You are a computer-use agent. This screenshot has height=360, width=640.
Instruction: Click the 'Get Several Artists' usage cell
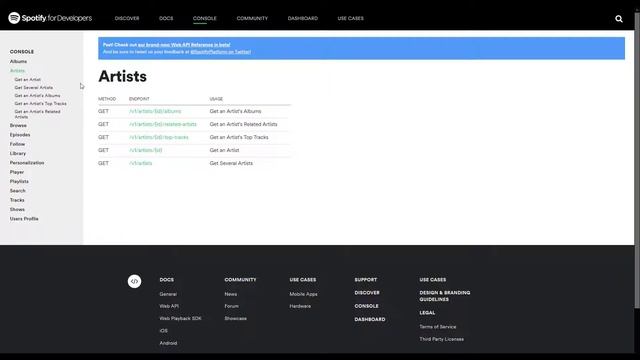click(231, 163)
